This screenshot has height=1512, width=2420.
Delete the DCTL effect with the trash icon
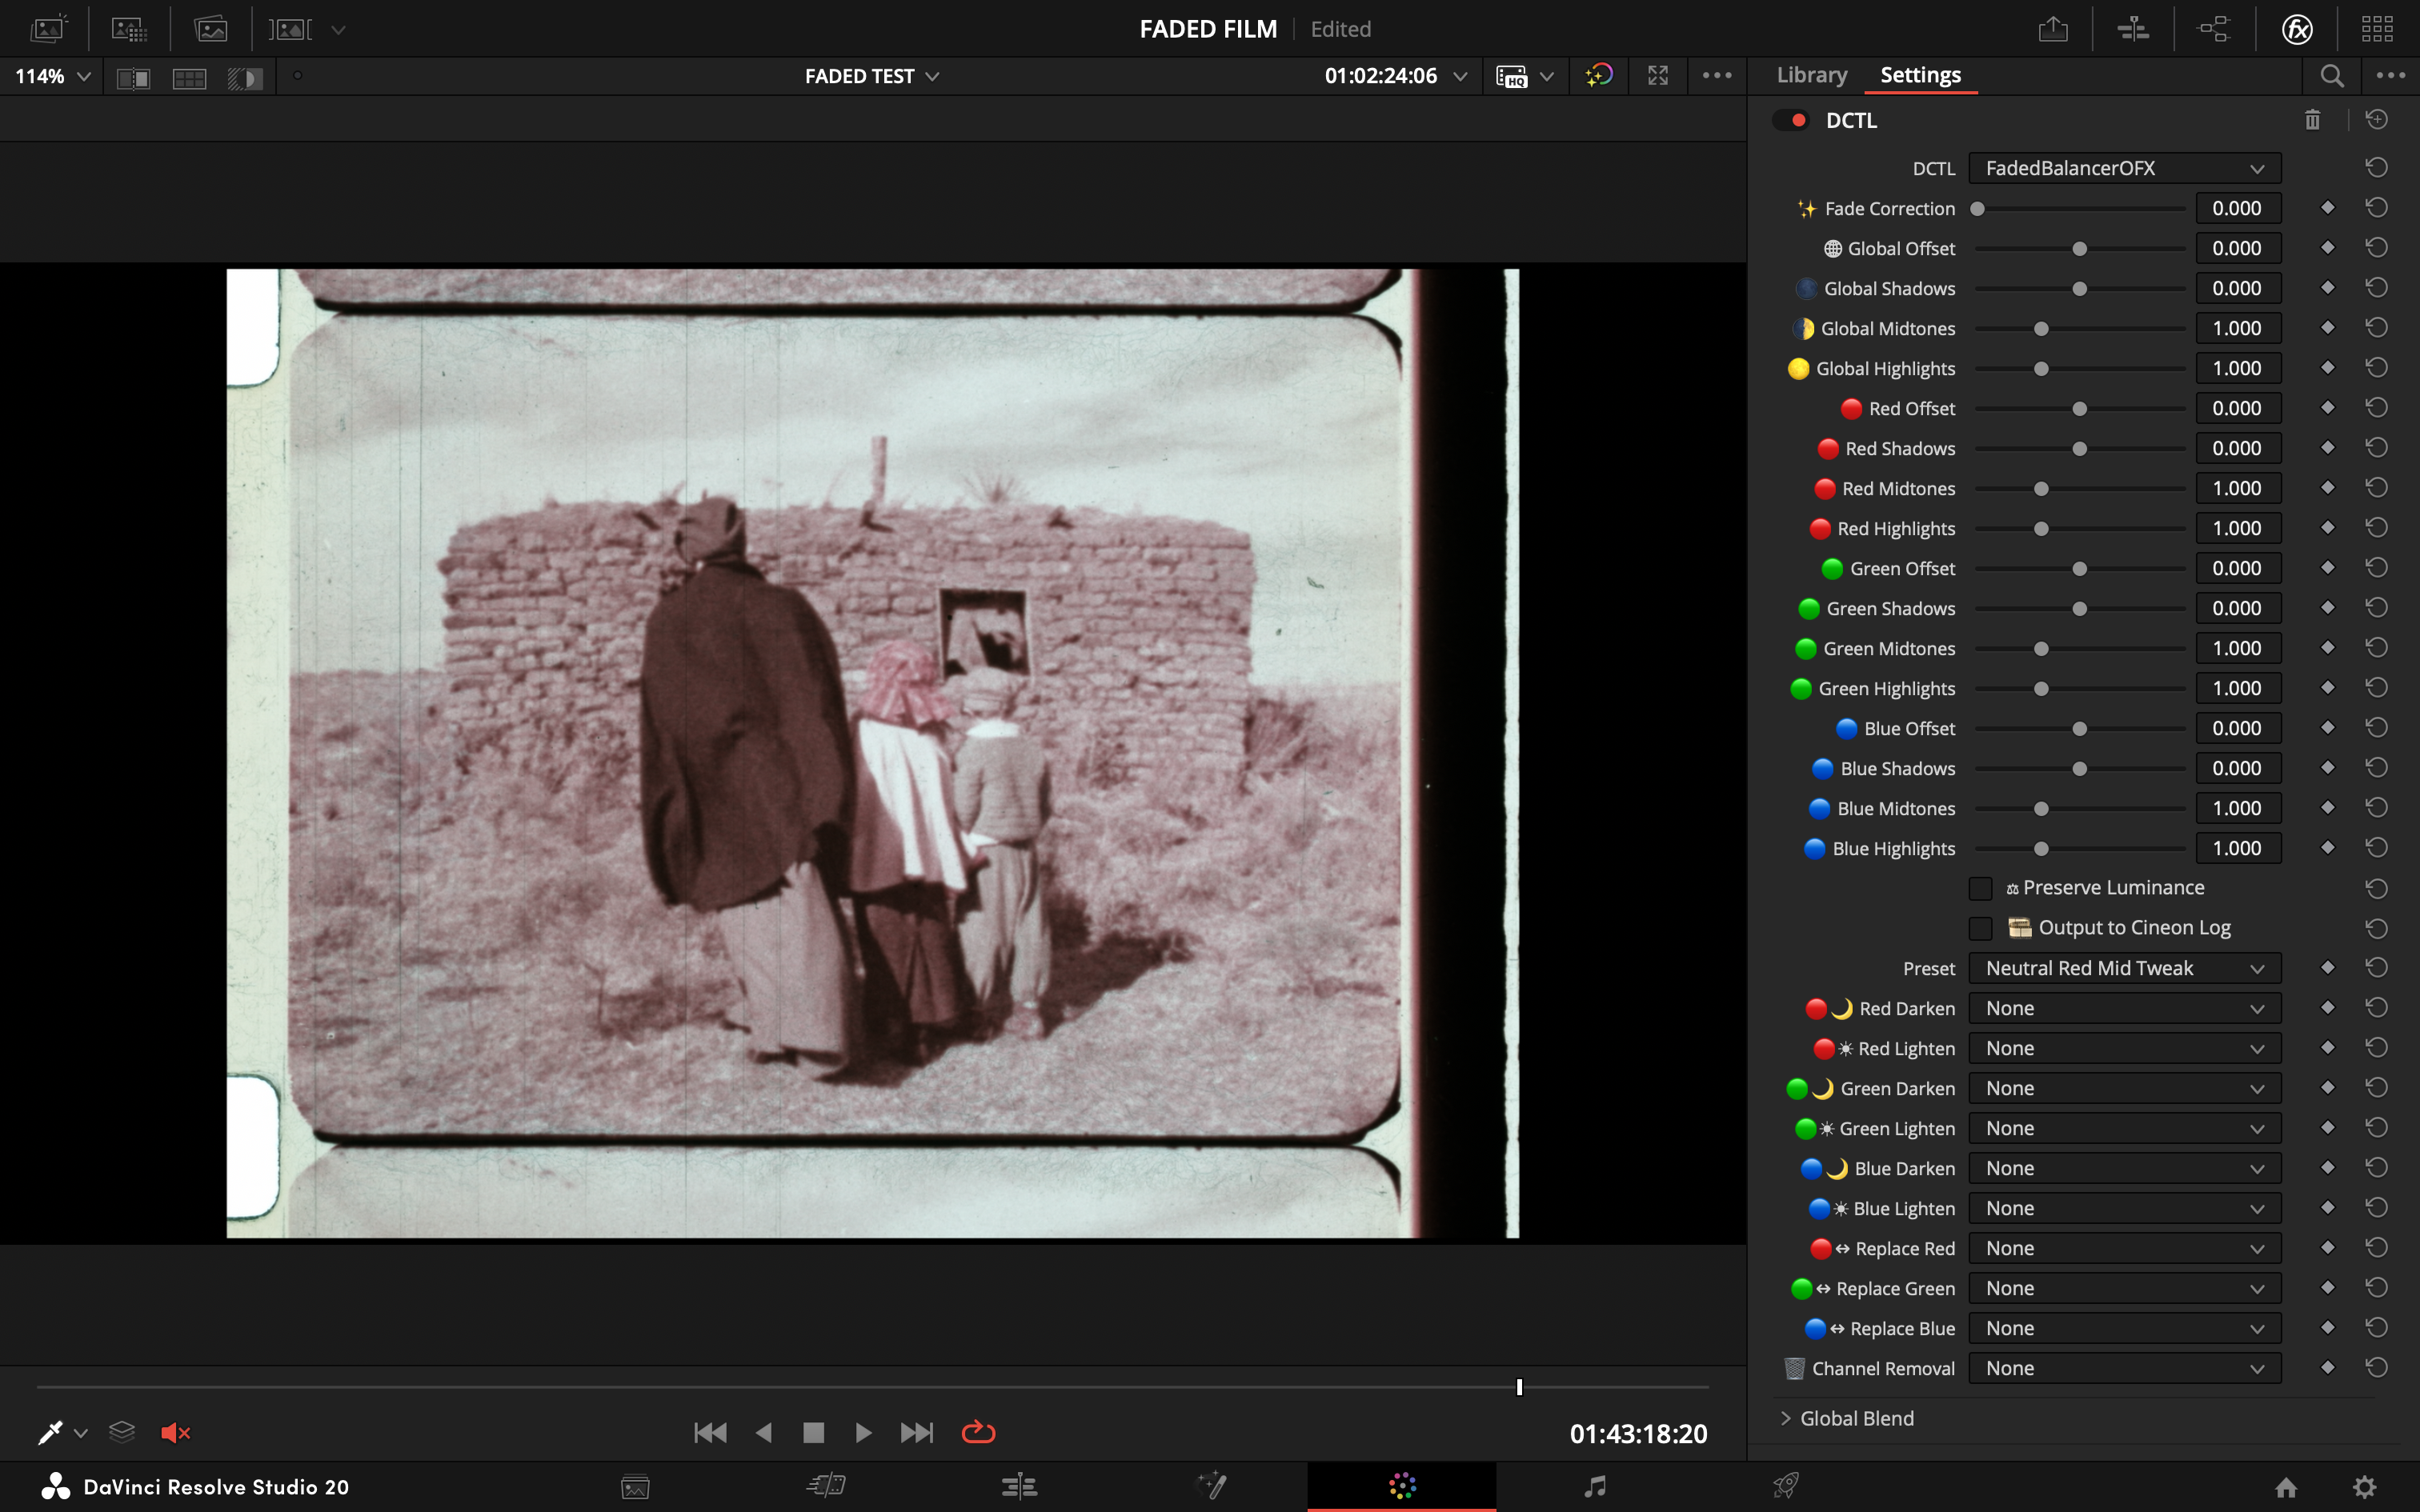point(2312,120)
